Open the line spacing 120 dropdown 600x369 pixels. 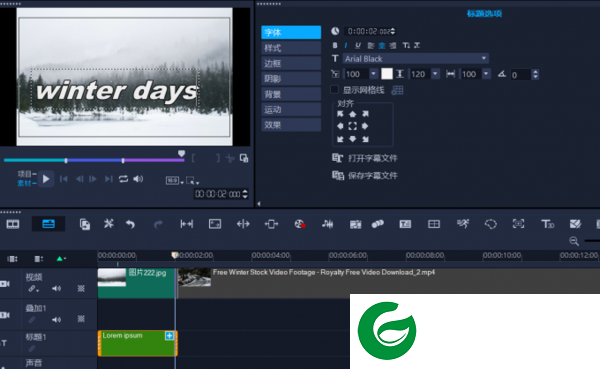coord(435,73)
